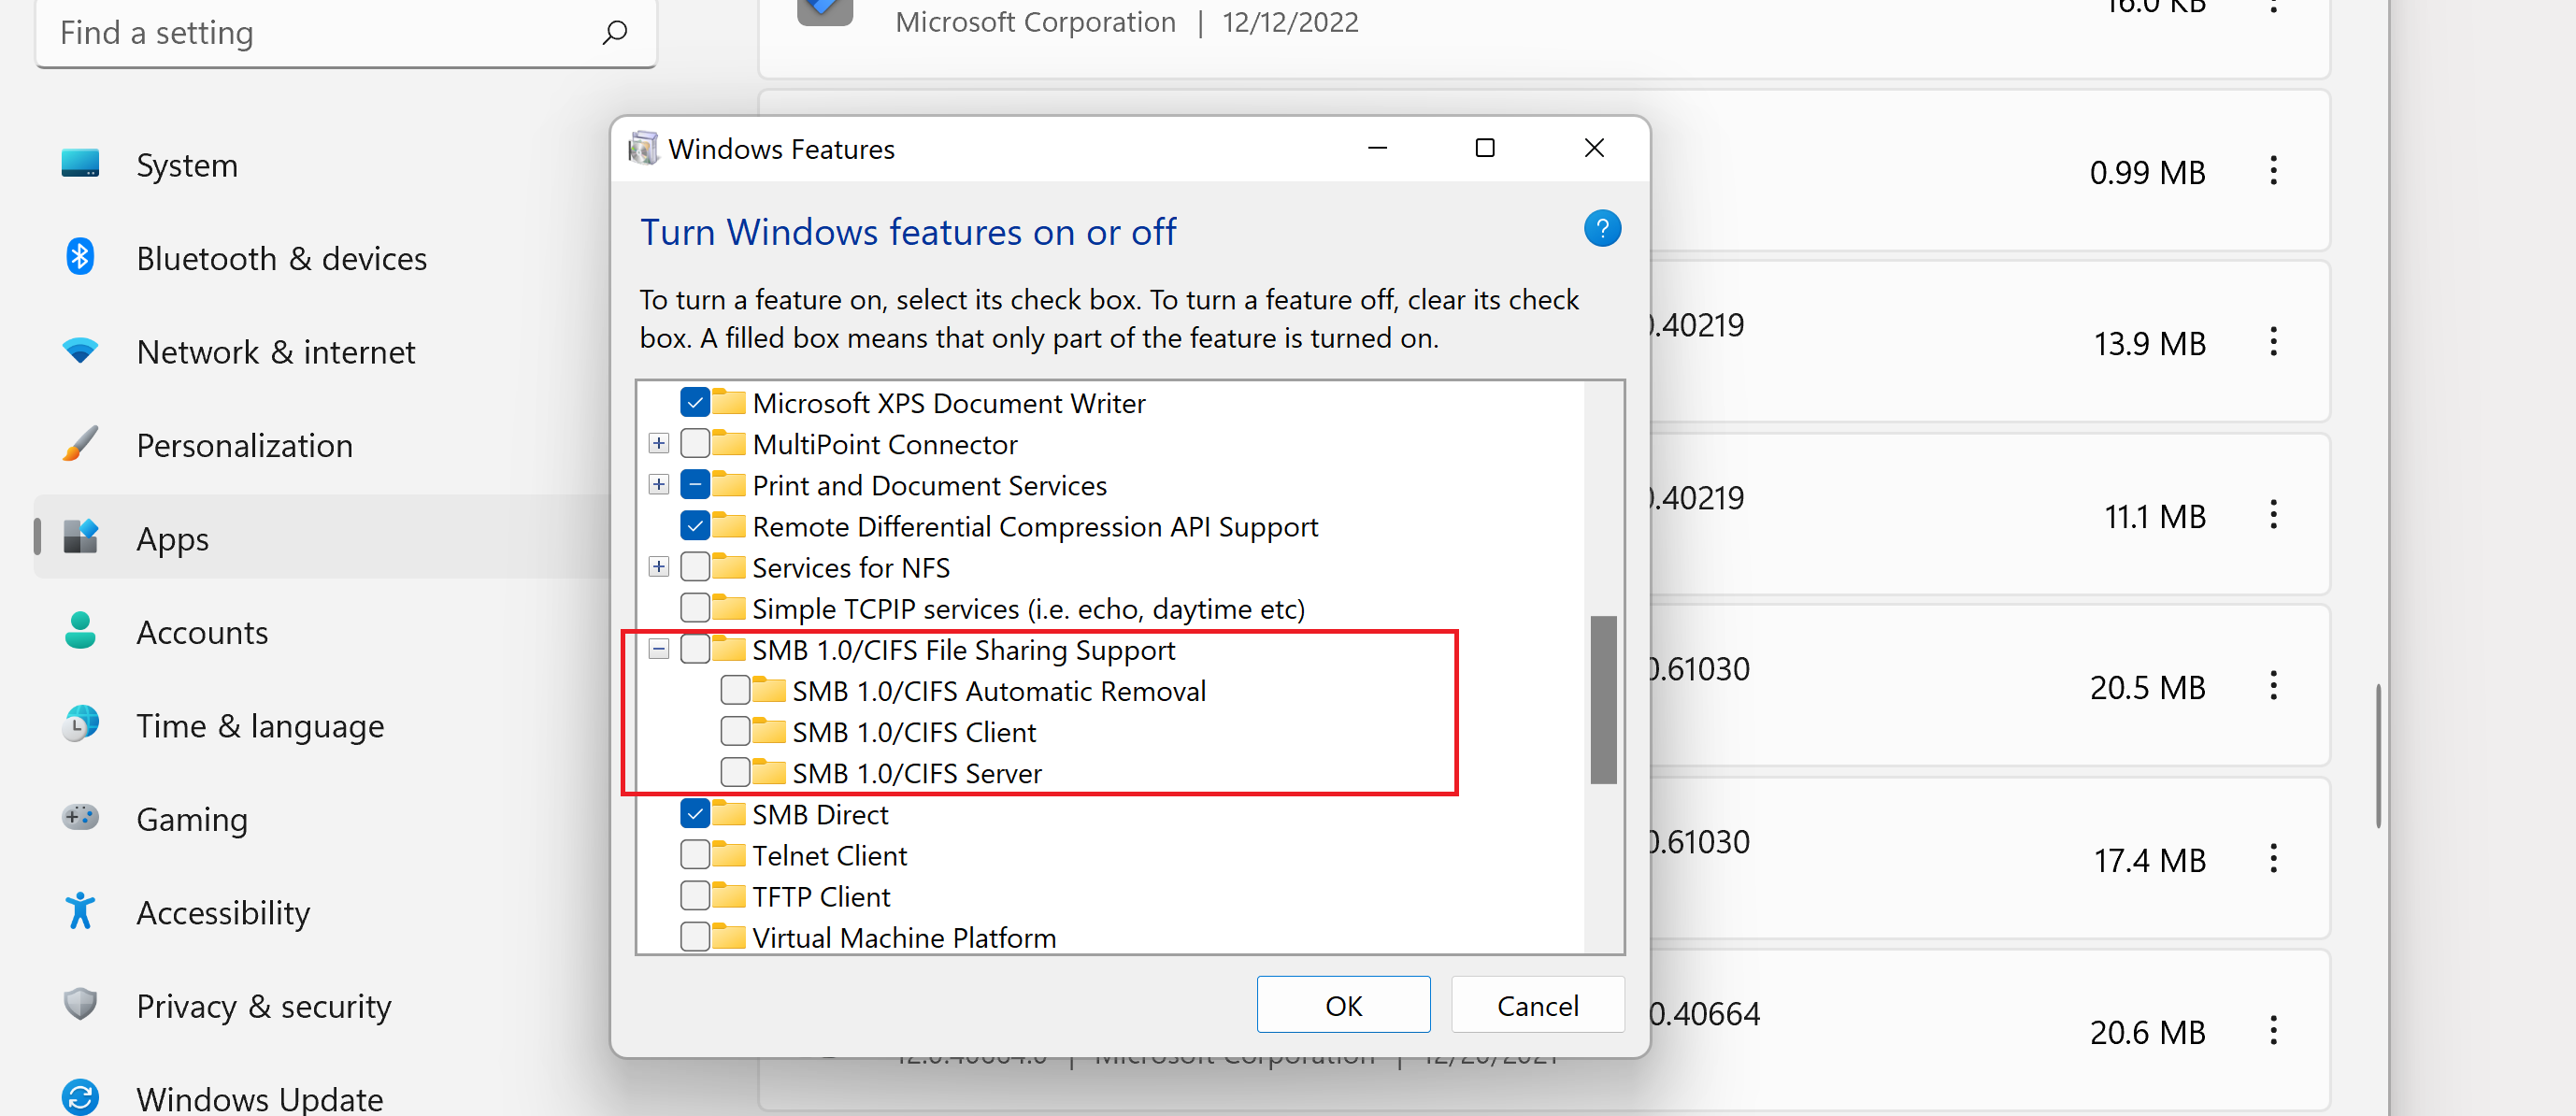Click inside the Find a setting field
The width and height of the screenshot is (2576, 1116).
(x=300, y=32)
